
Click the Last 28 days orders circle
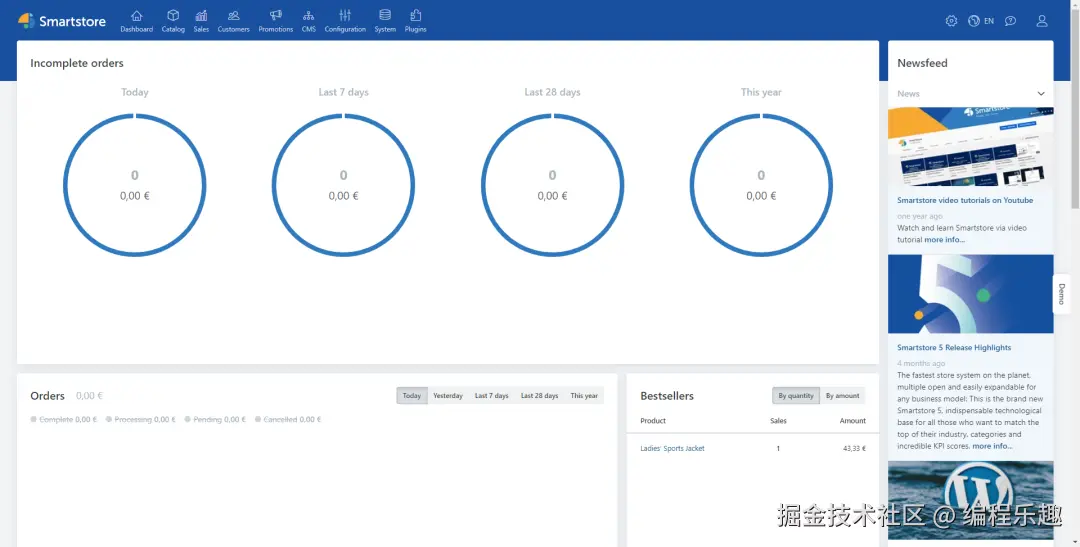point(552,185)
